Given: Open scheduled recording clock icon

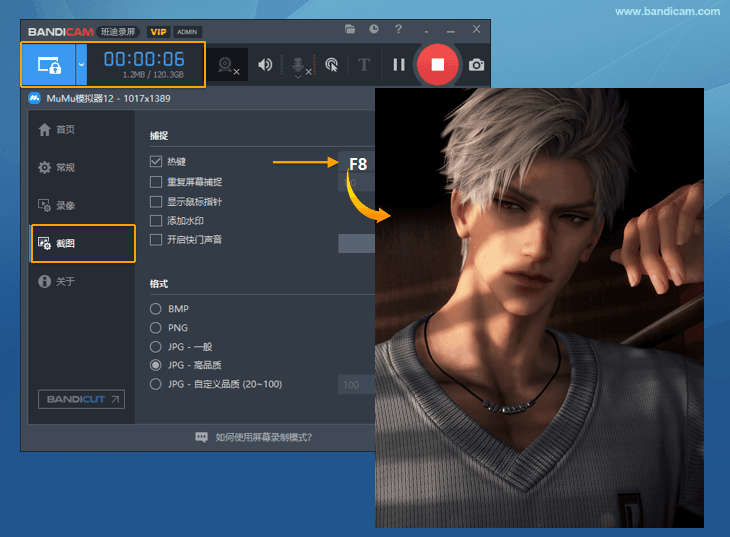Looking at the screenshot, I should (374, 29).
